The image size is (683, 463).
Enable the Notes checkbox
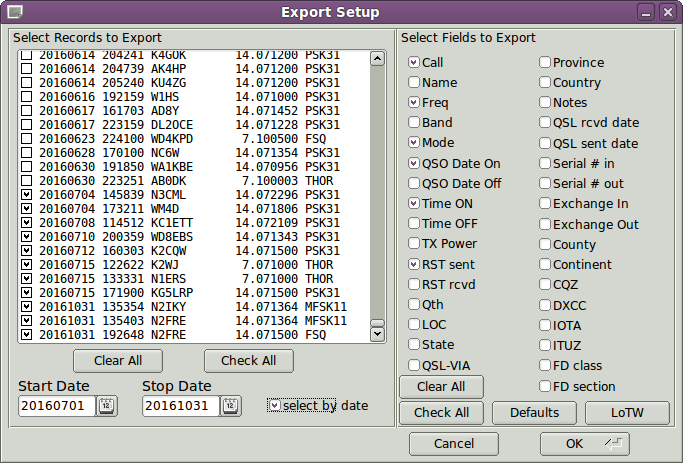coord(544,102)
